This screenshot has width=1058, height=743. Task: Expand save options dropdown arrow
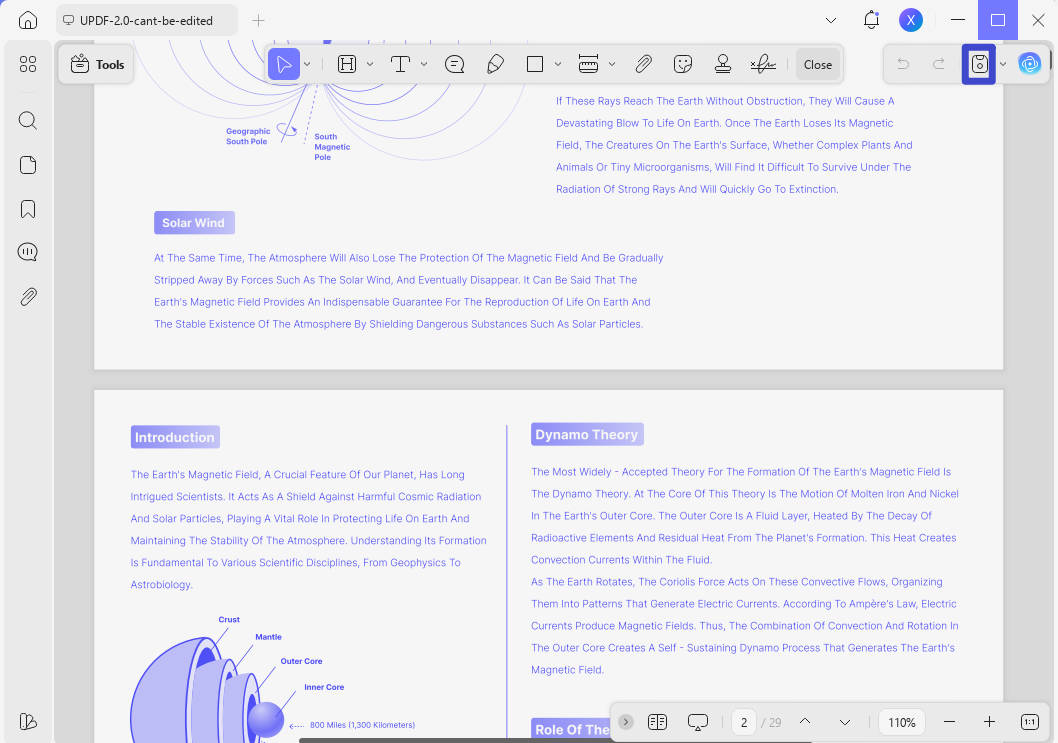(1003, 65)
